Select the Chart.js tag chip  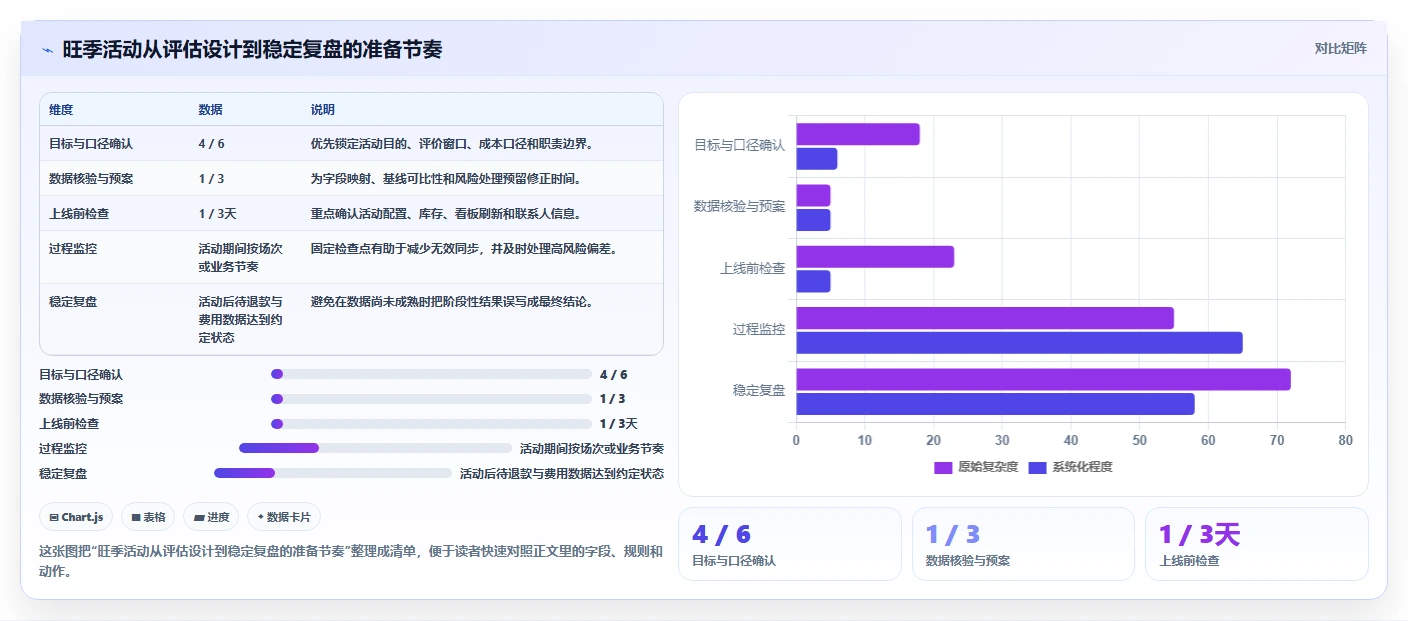tap(77, 517)
